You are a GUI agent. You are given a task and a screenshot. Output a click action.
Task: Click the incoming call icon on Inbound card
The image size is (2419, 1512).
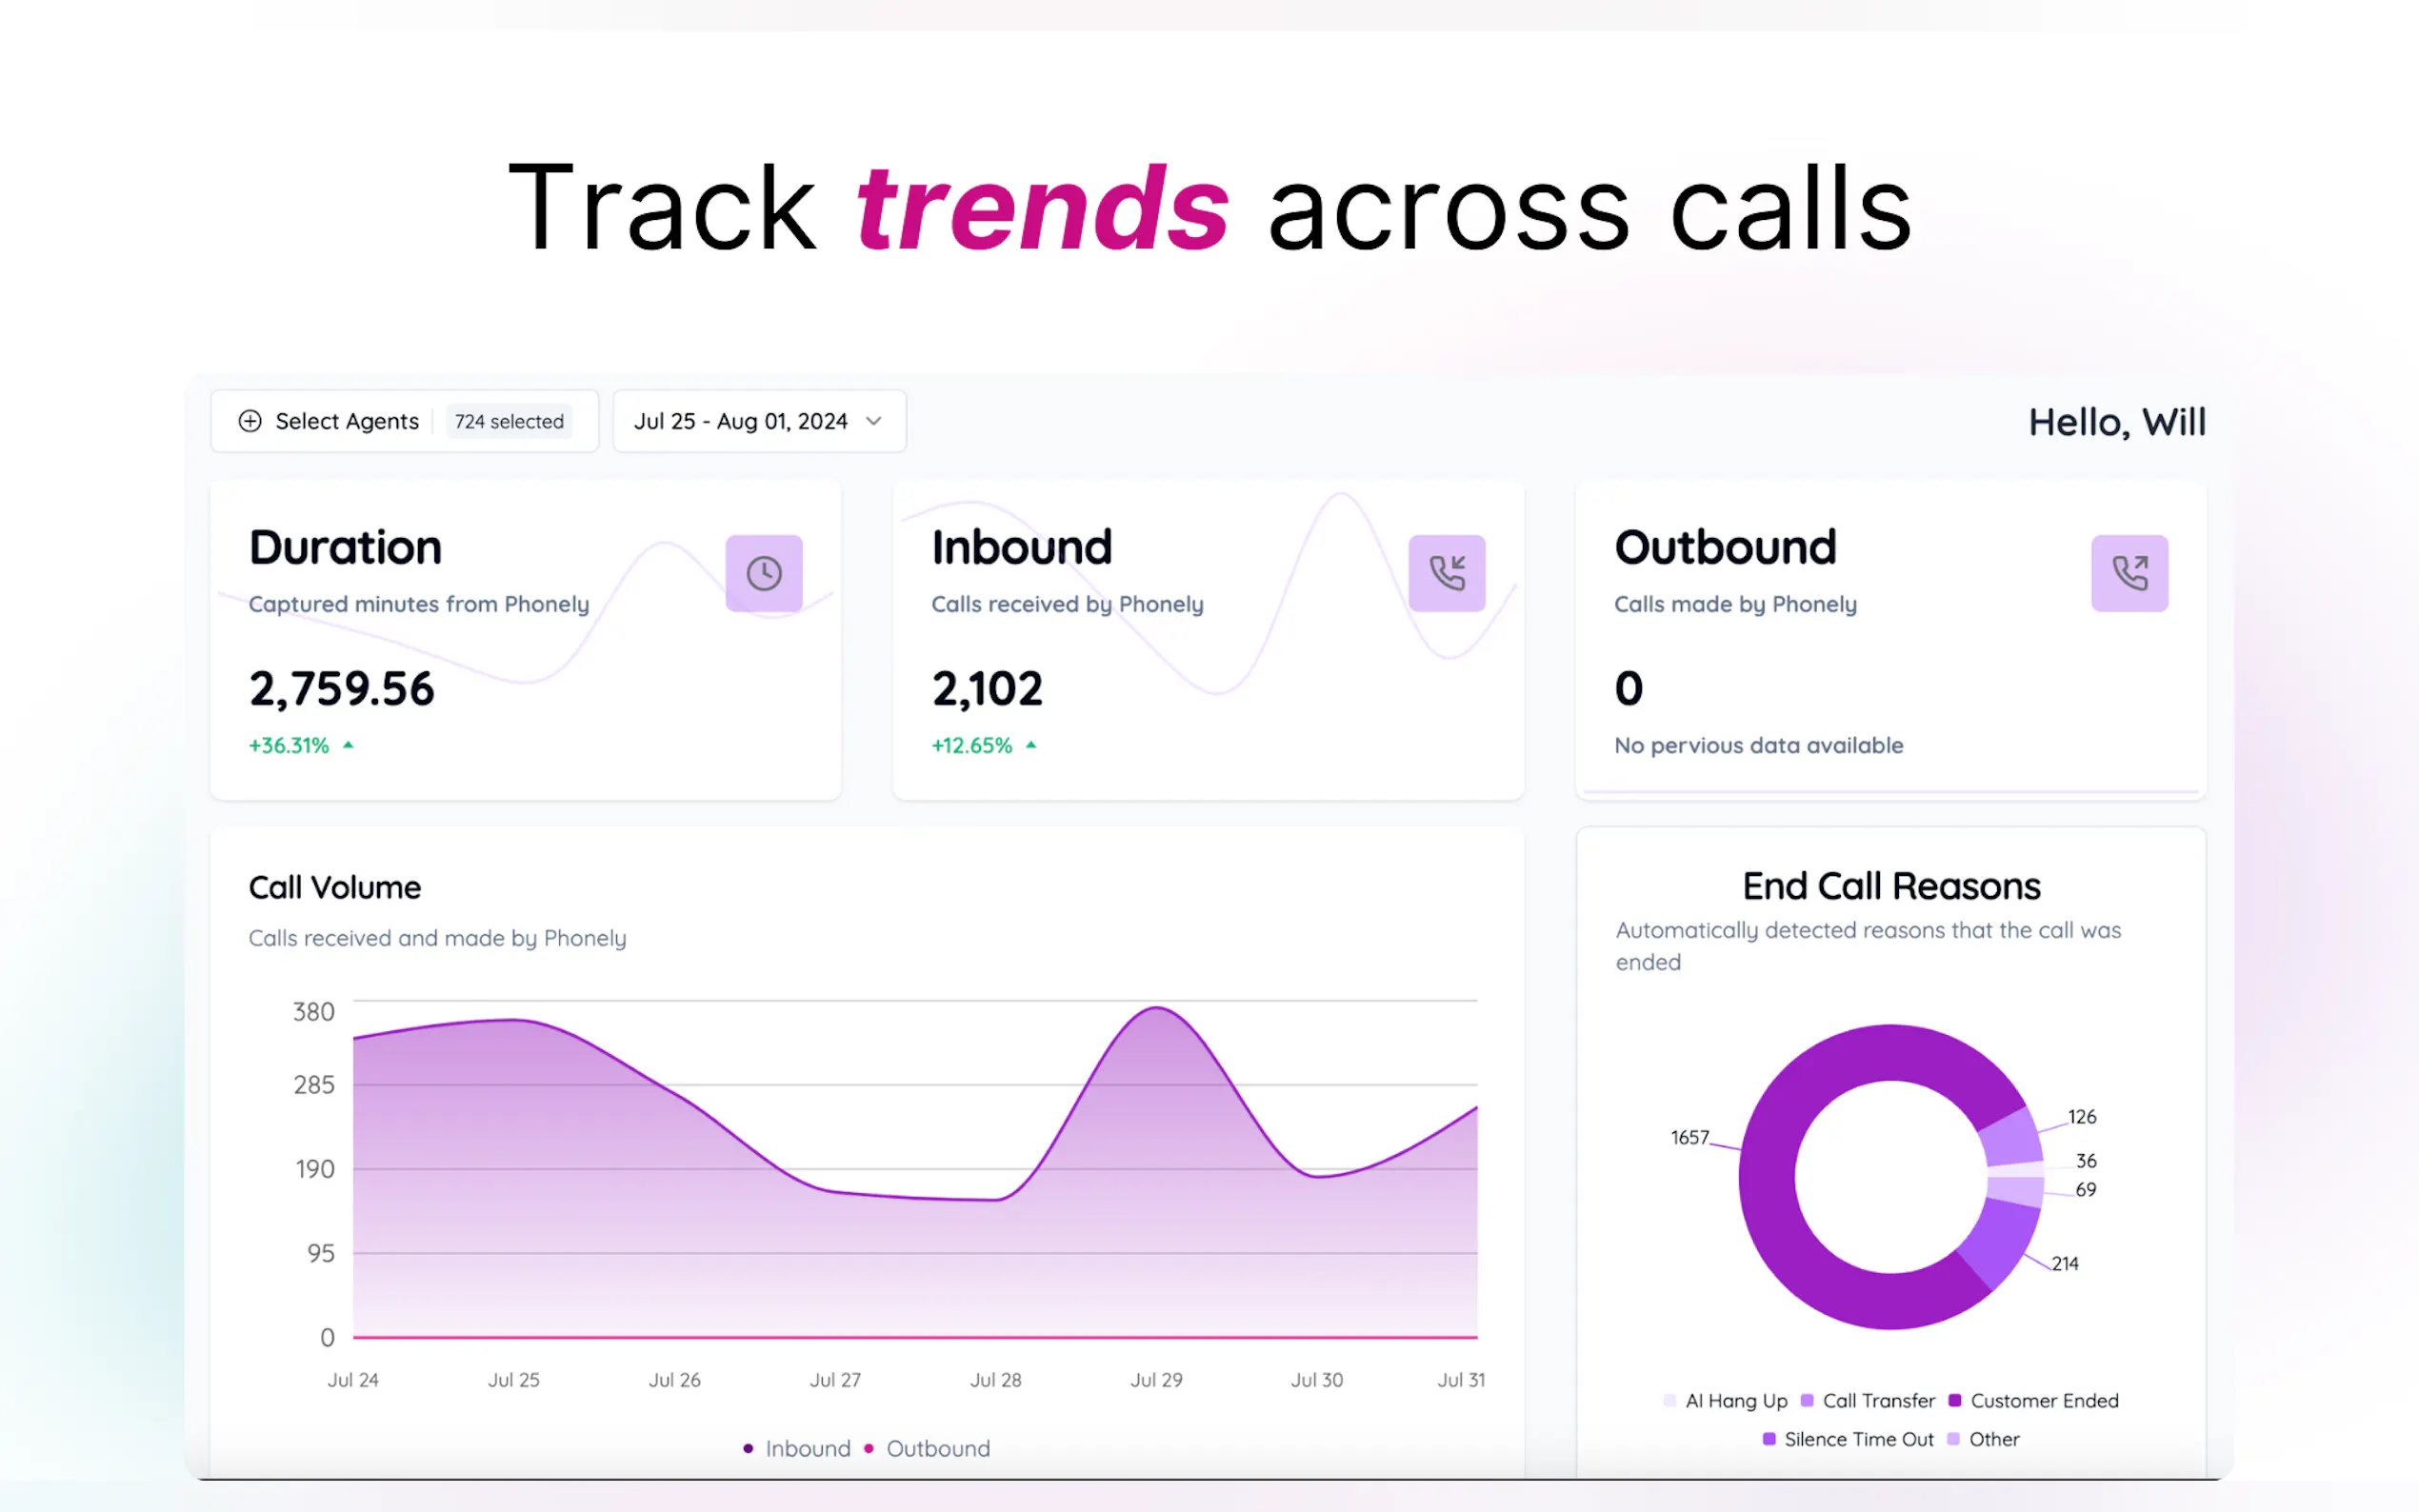(1446, 573)
